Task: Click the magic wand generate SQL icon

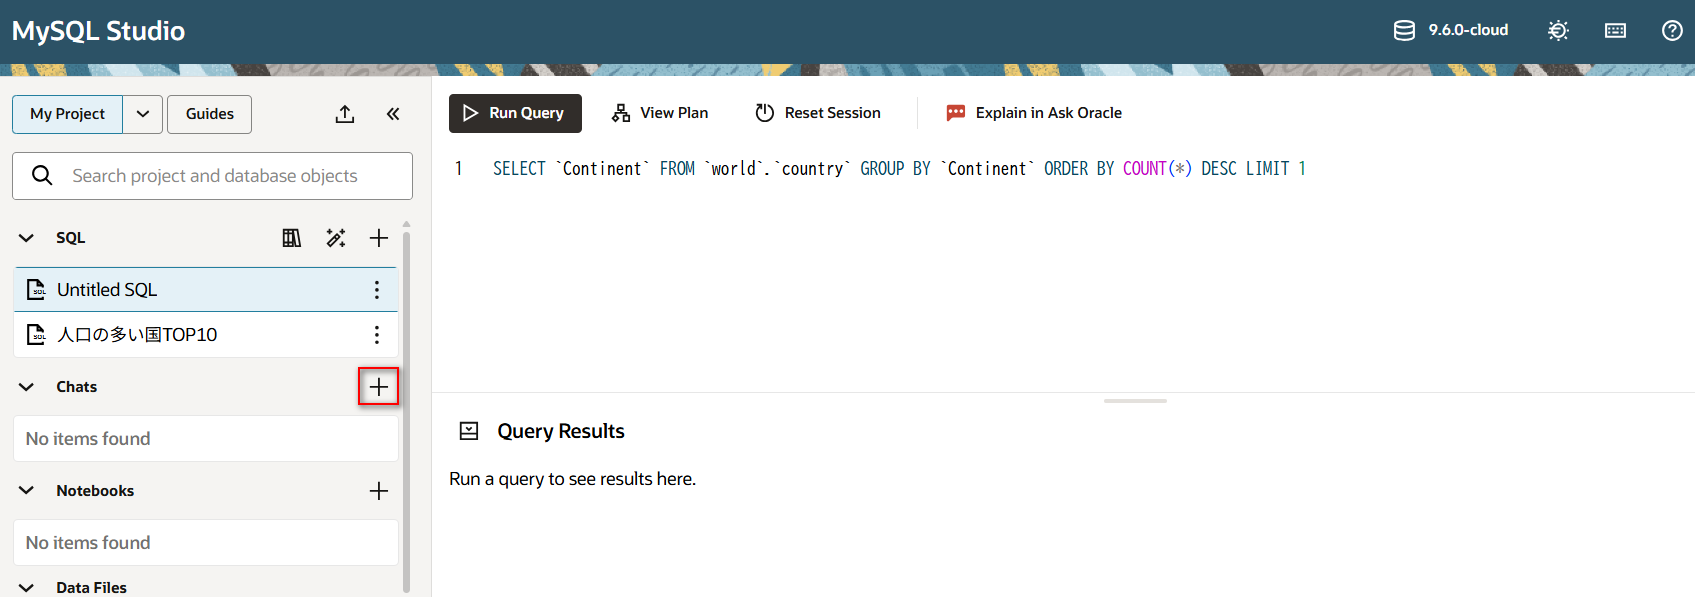Action: click(336, 238)
